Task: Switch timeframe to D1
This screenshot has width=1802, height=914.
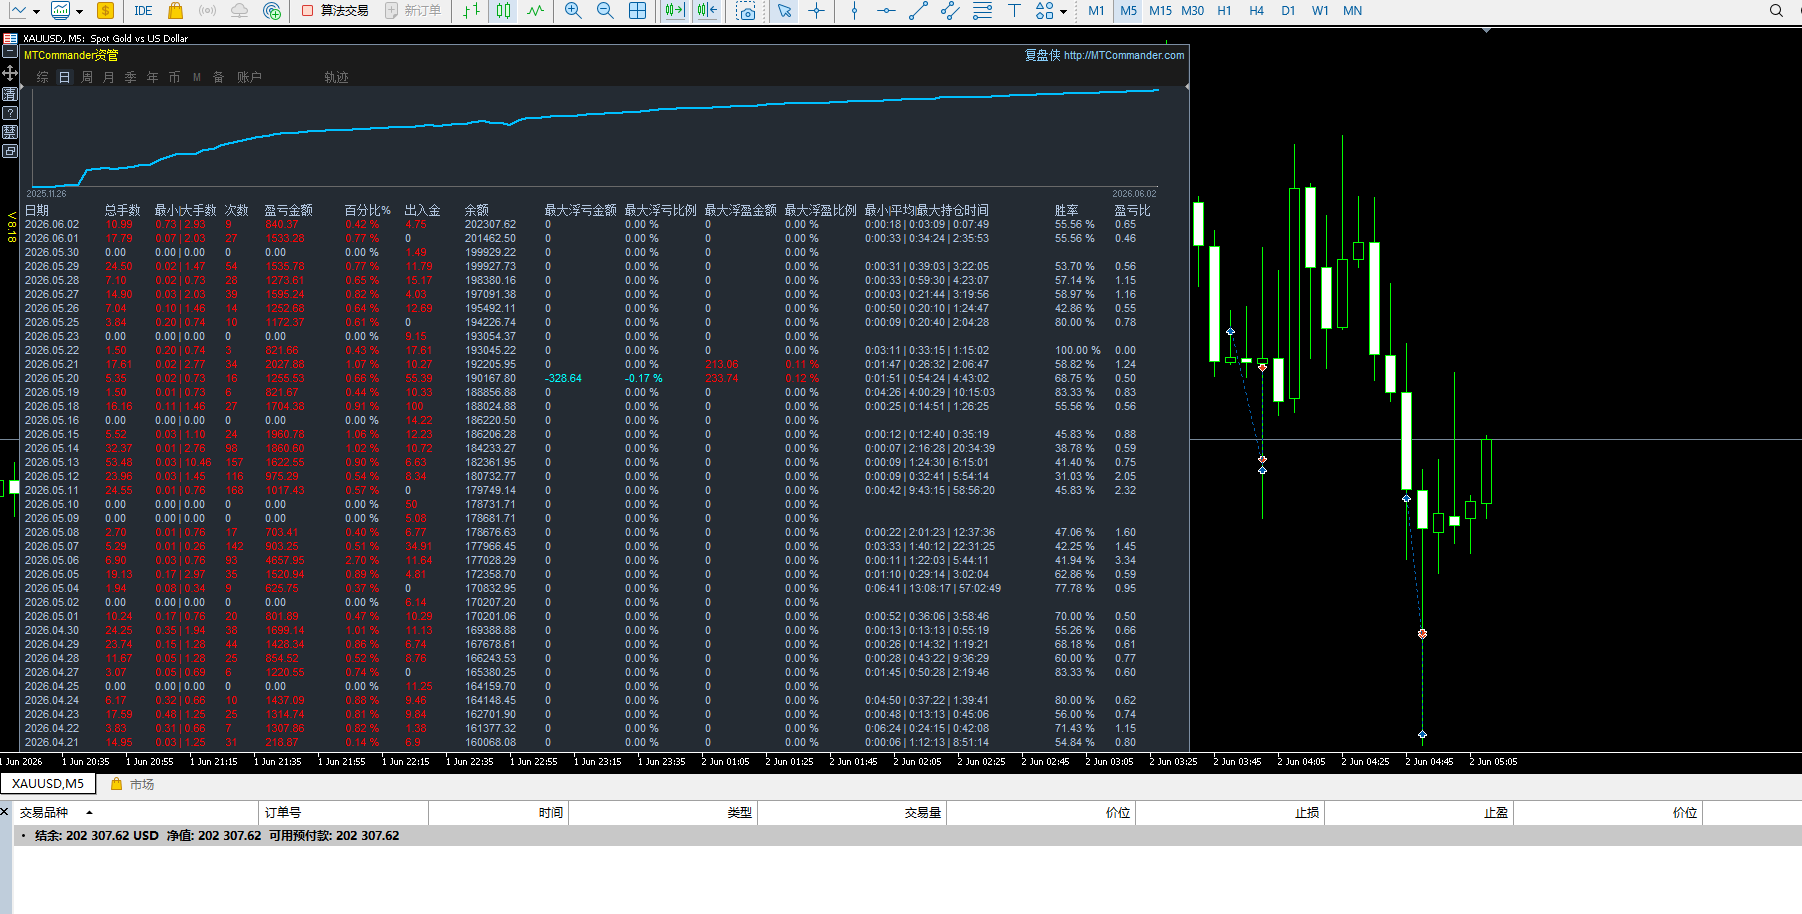Action: (1288, 11)
